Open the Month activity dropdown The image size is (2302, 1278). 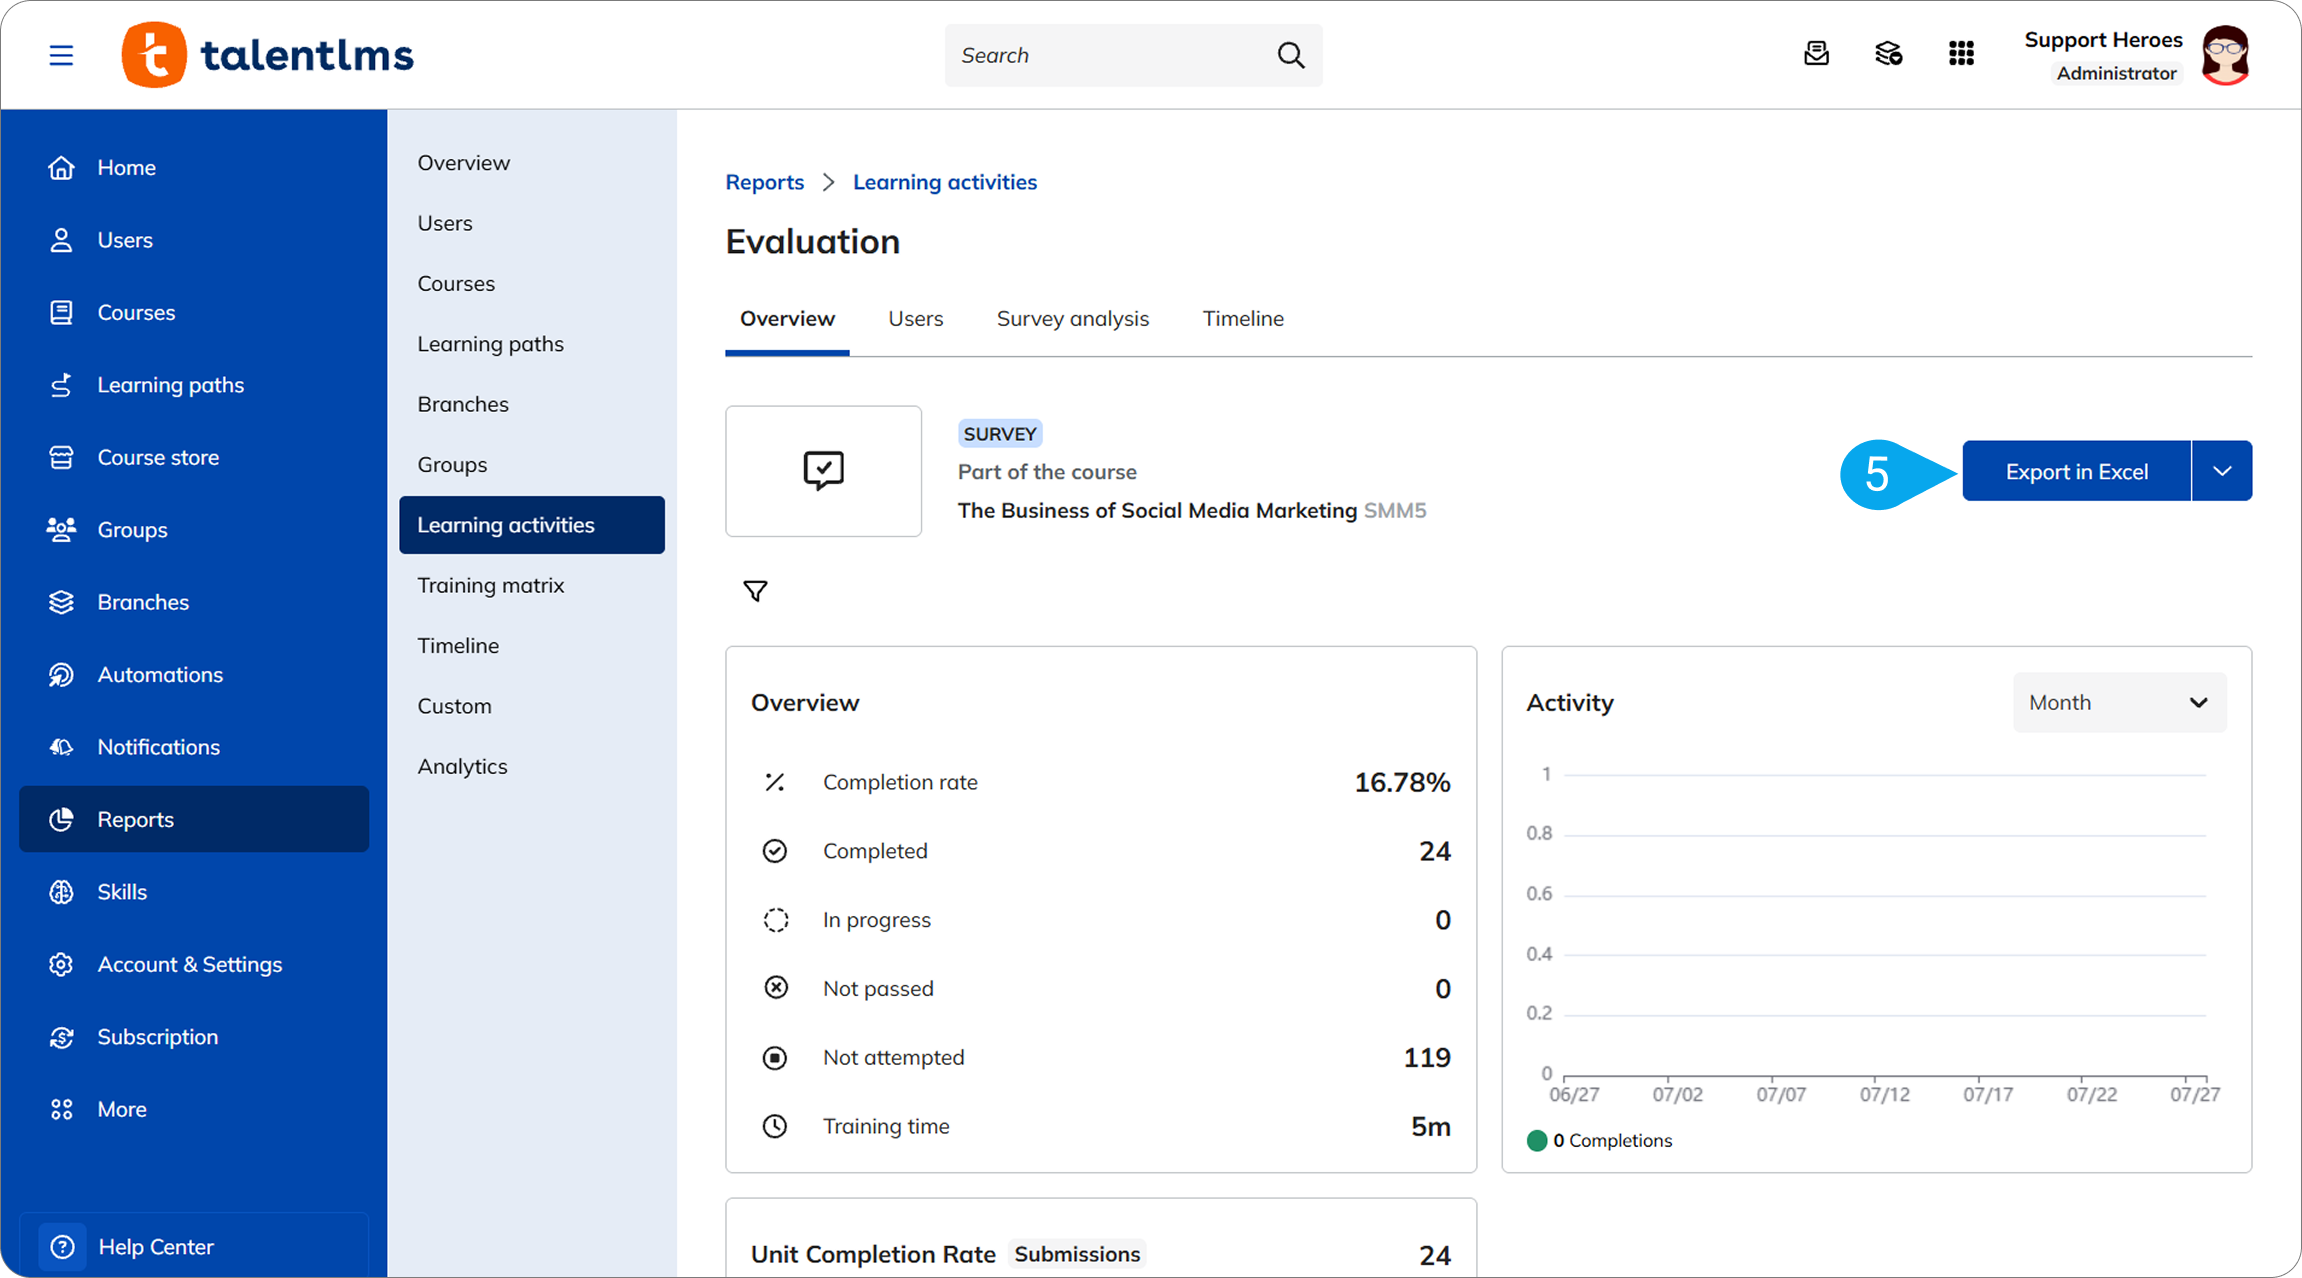2119,702
